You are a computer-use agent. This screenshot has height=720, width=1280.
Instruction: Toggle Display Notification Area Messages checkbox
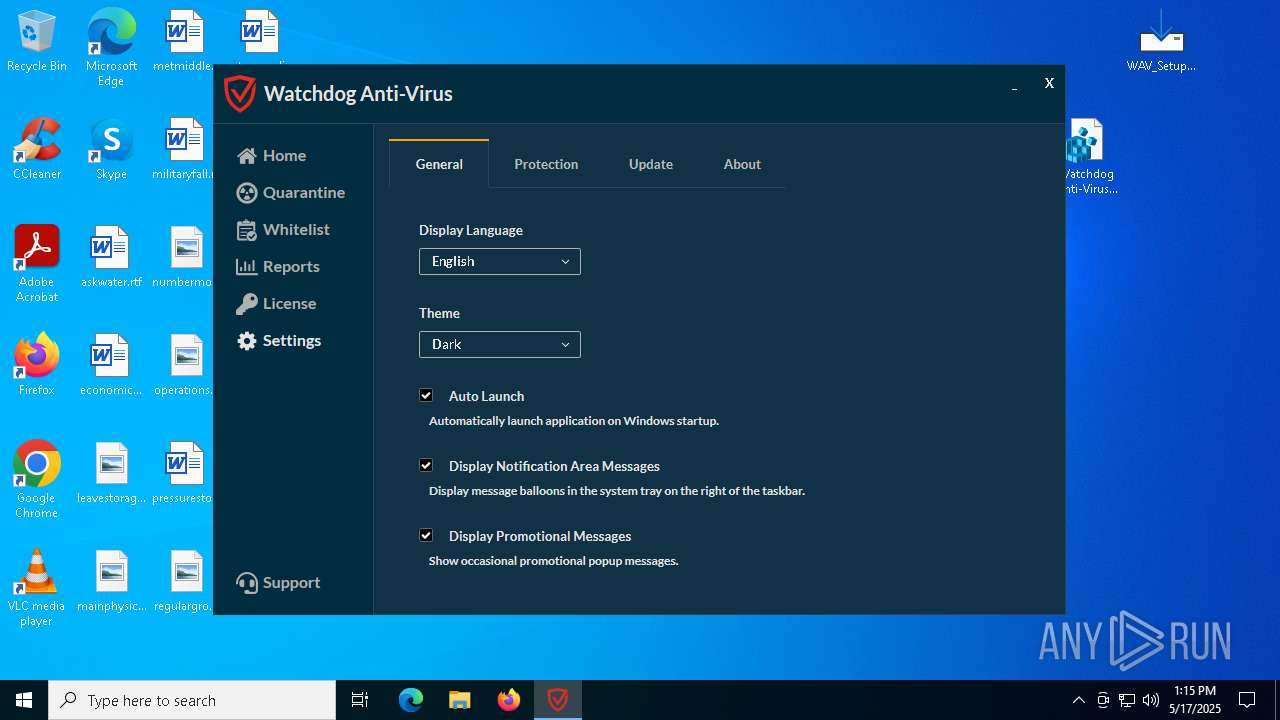[x=426, y=466]
